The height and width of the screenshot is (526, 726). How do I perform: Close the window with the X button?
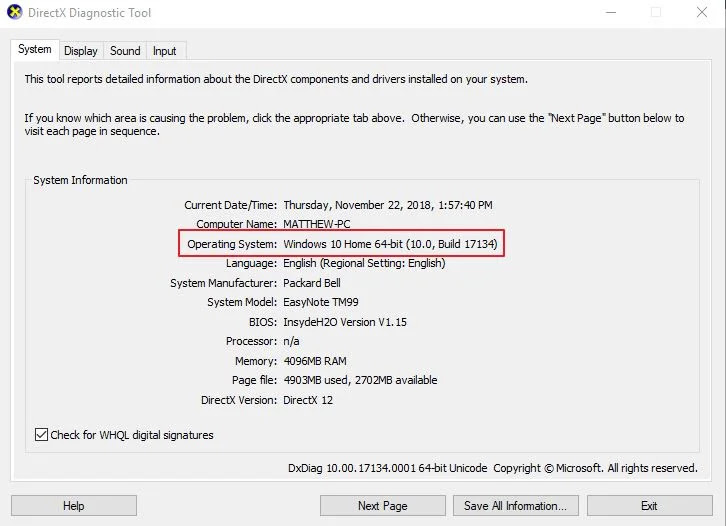(x=702, y=13)
